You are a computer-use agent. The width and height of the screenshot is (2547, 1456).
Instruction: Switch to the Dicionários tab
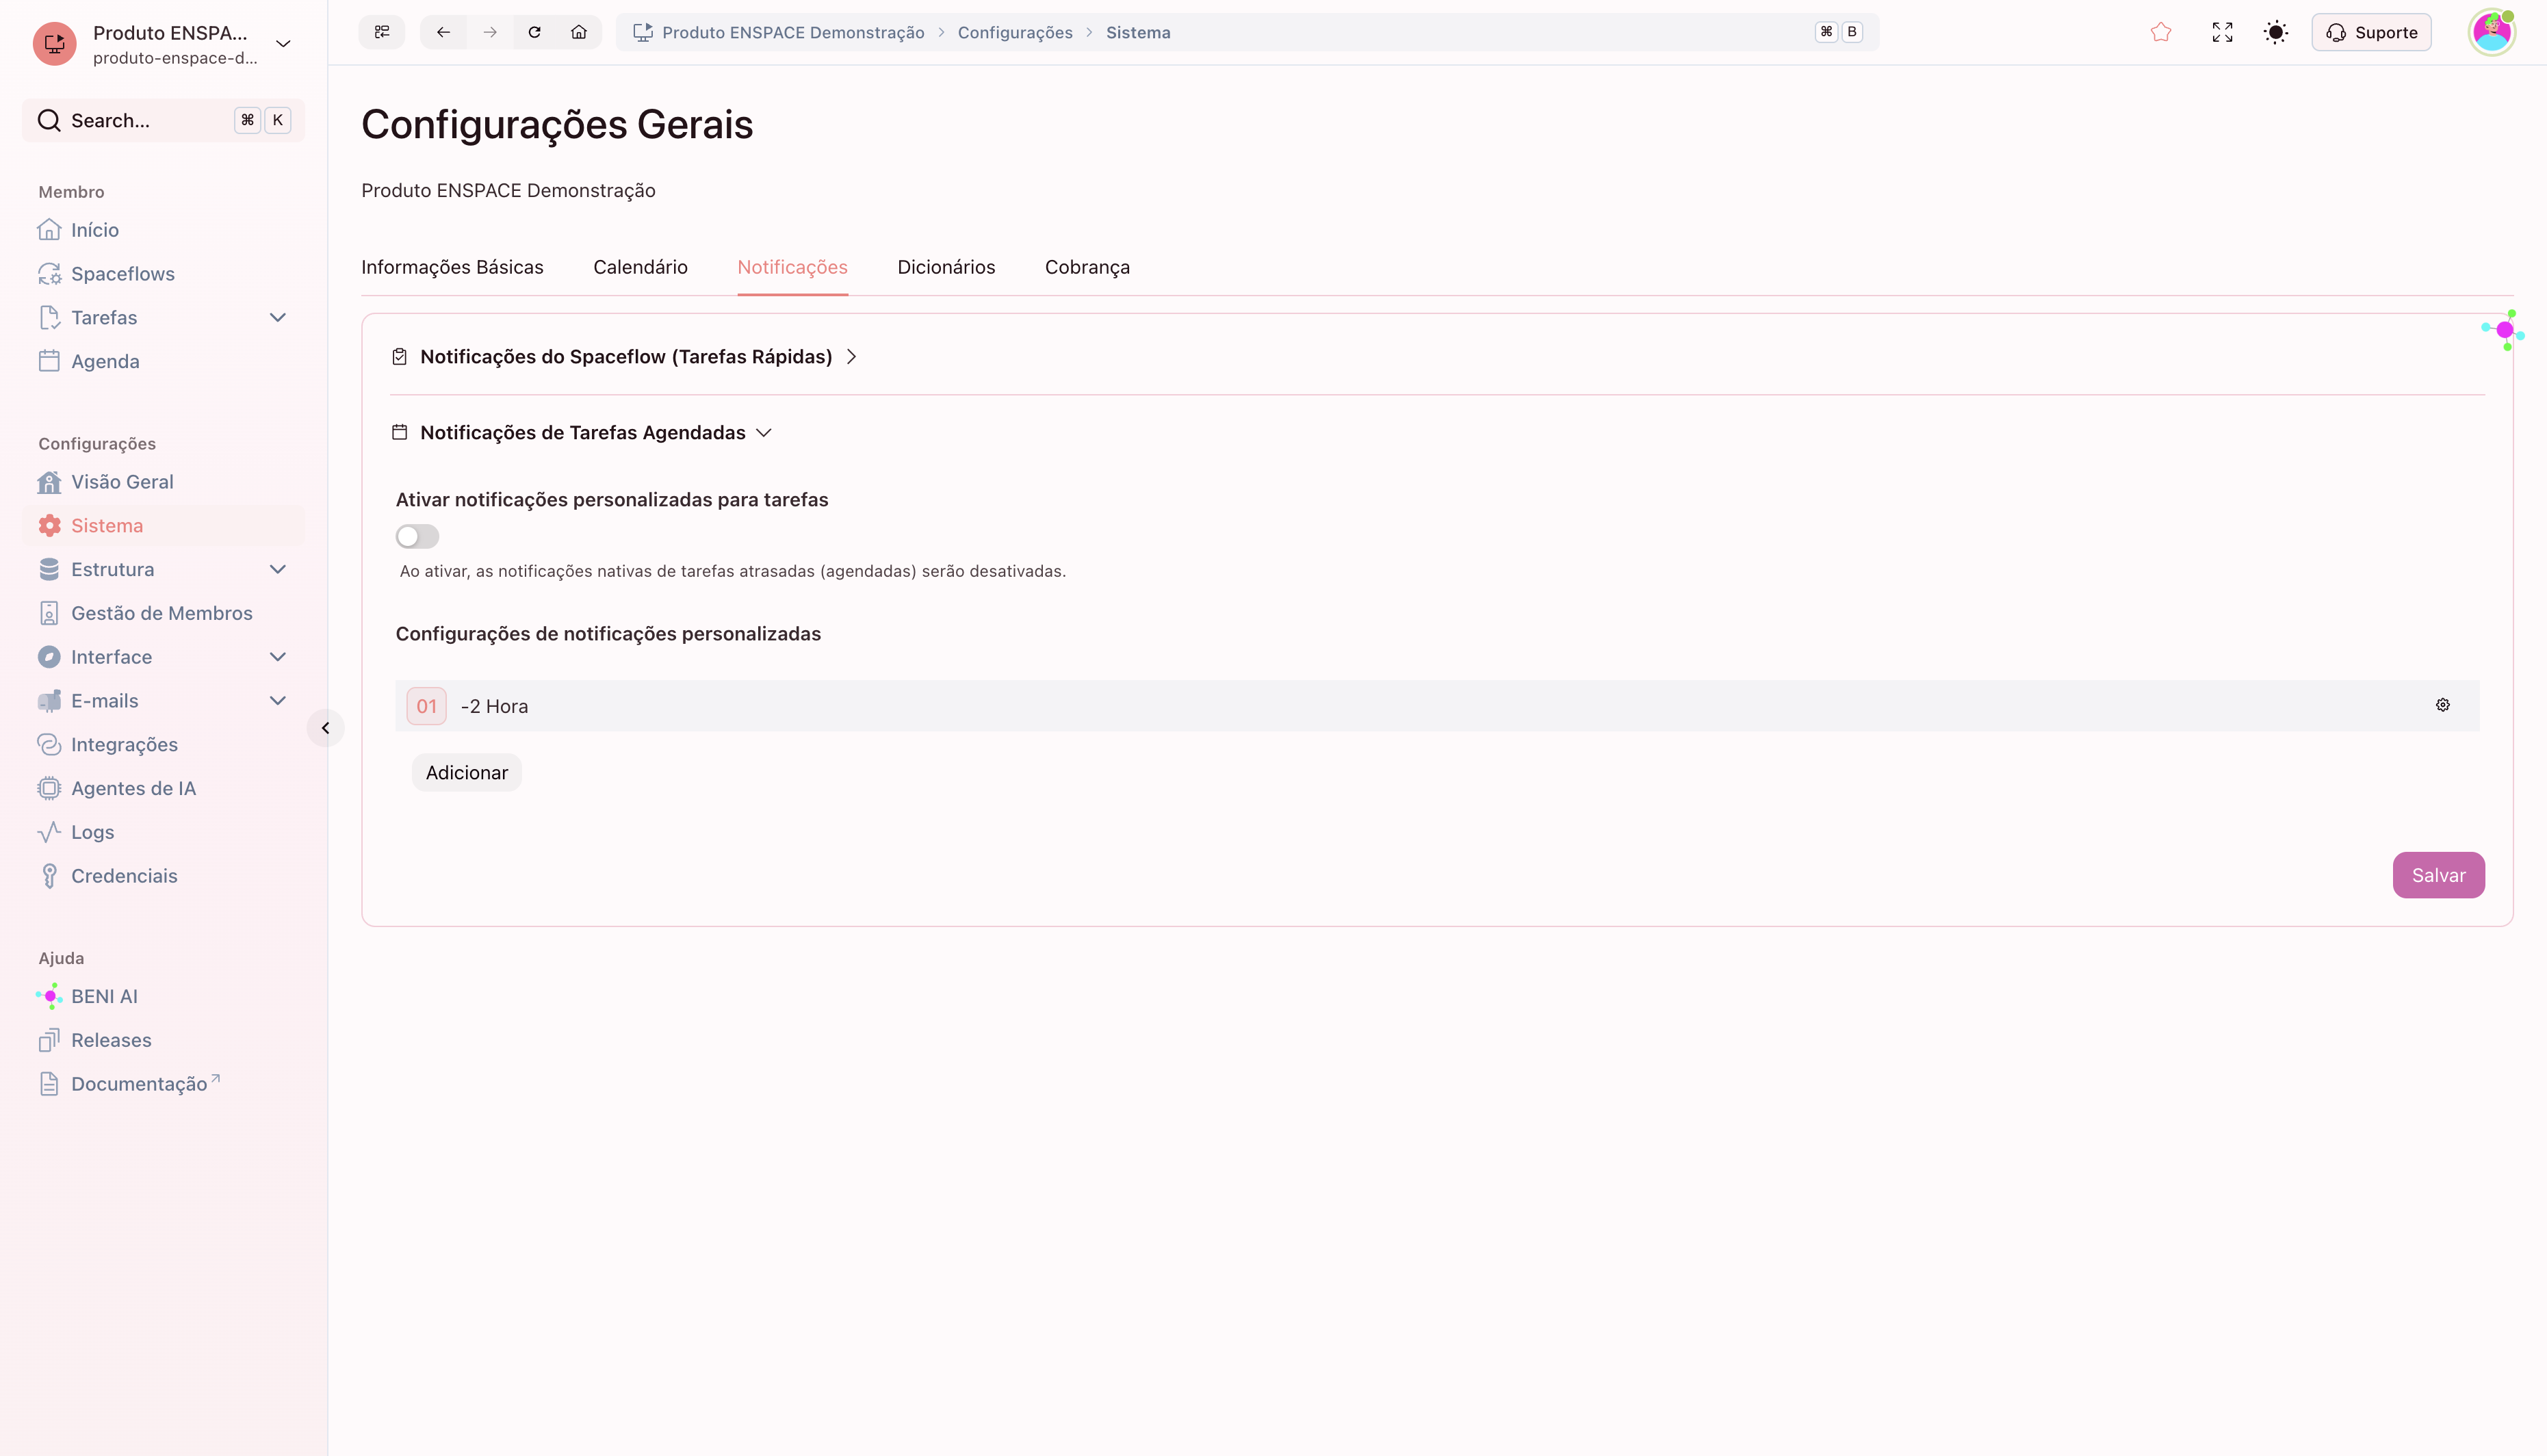coord(946,267)
